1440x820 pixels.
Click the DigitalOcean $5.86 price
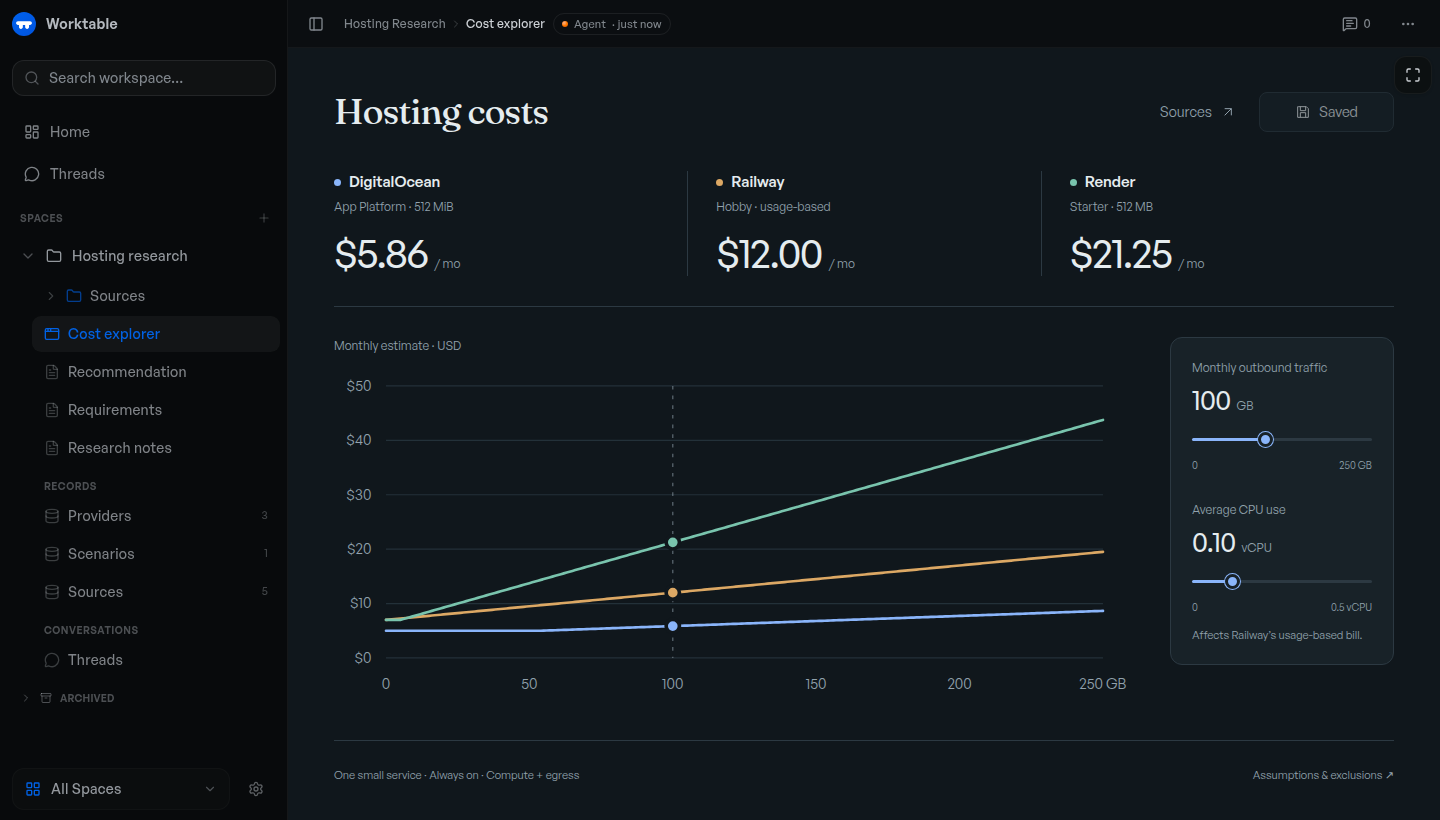coord(381,255)
